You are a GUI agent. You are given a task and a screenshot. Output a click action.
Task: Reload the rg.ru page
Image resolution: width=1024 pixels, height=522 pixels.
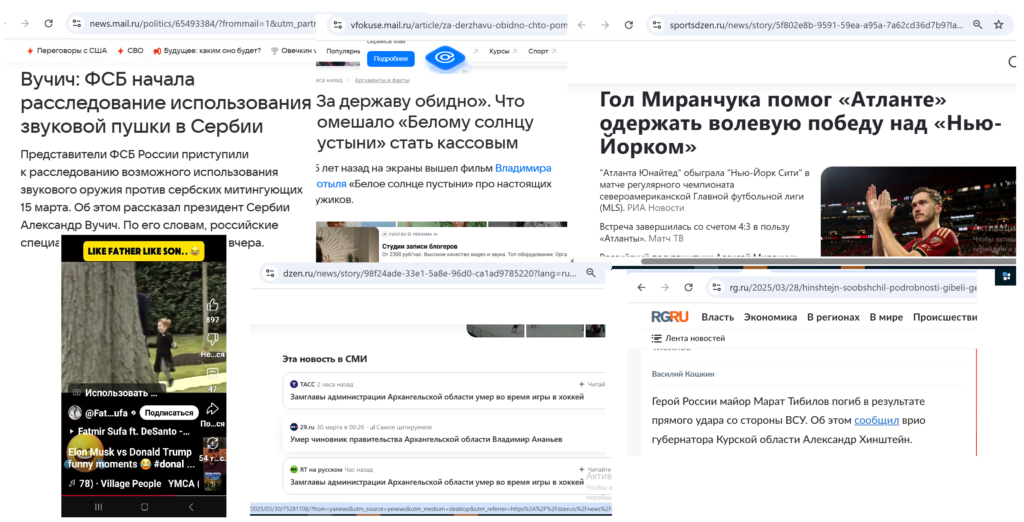[x=688, y=287]
